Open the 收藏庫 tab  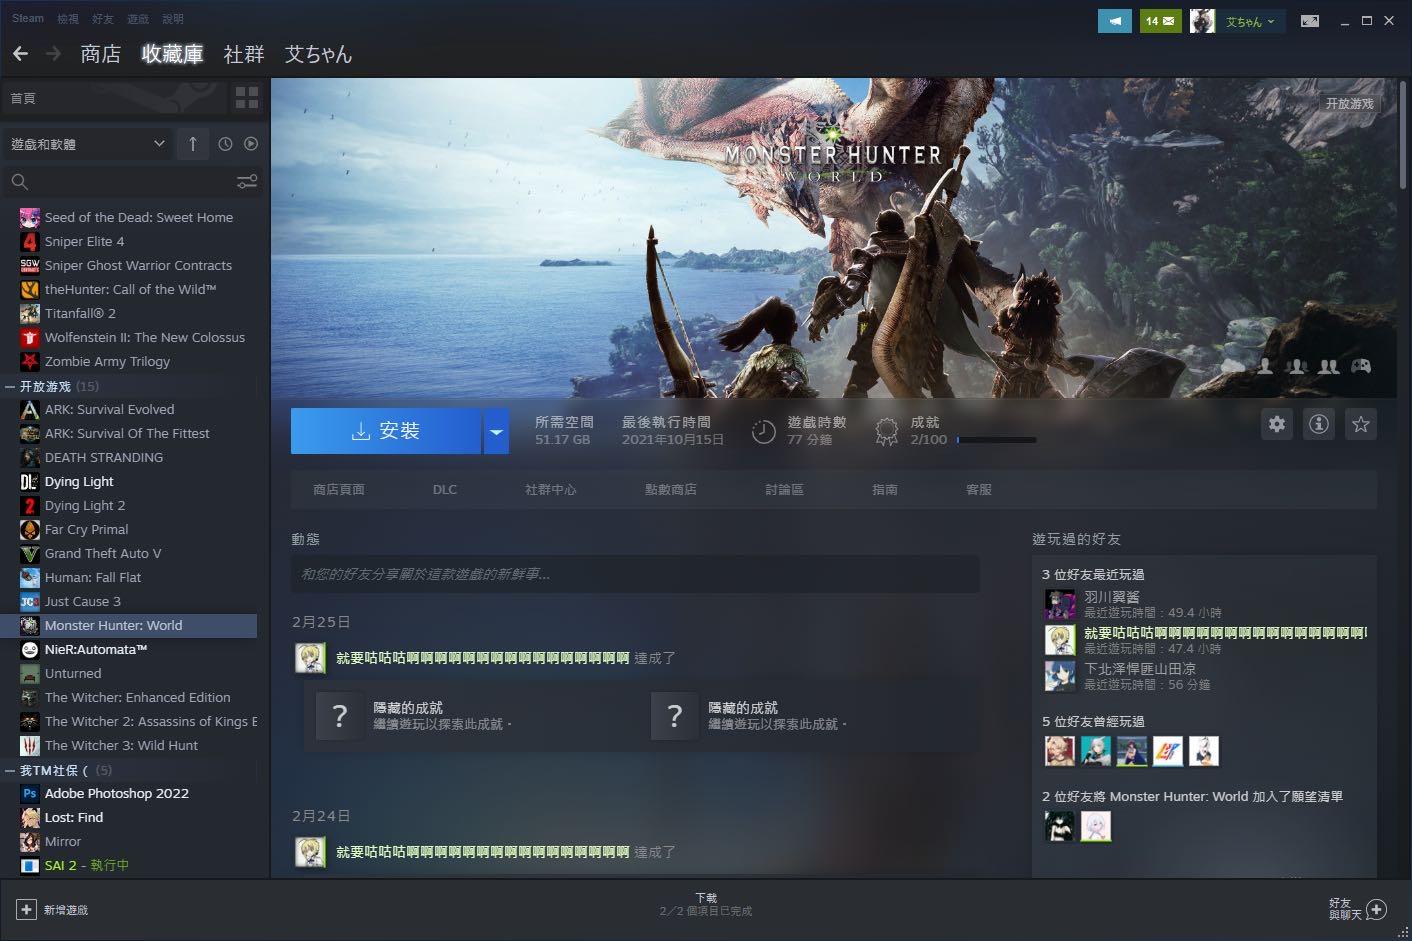[172, 54]
